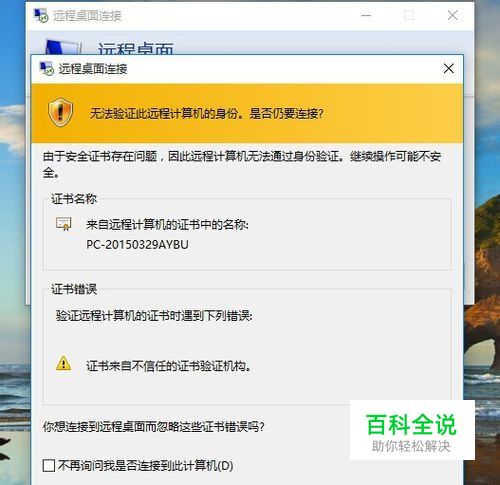The width and height of the screenshot is (500, 485).
Task: Click the grayed maximize button of background window
Action: [x=409, y=15]
